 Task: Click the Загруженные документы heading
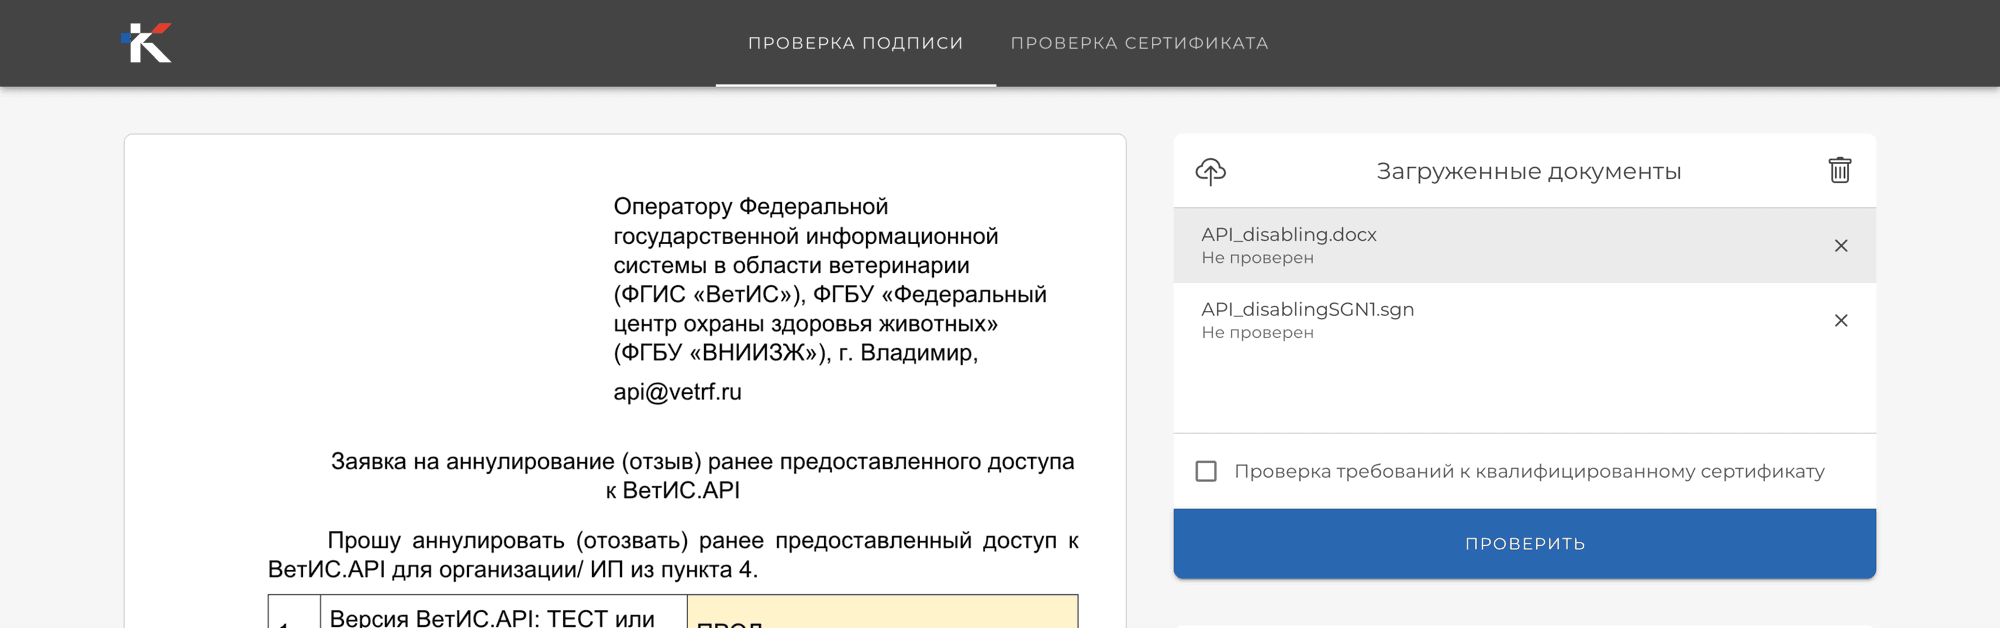tap(1528, 172)
